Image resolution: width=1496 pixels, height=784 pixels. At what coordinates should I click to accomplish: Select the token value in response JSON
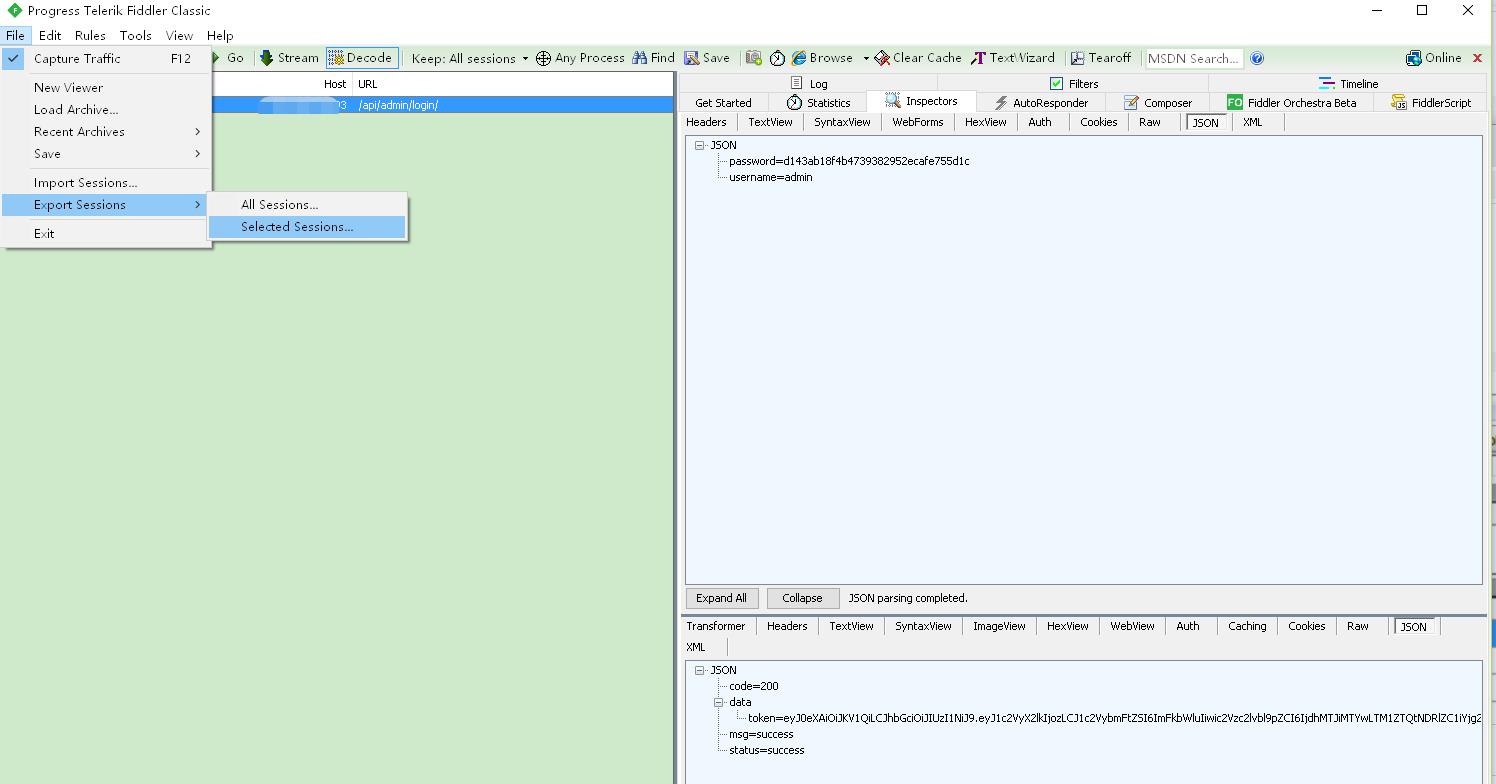click(x=1115, y=718)
